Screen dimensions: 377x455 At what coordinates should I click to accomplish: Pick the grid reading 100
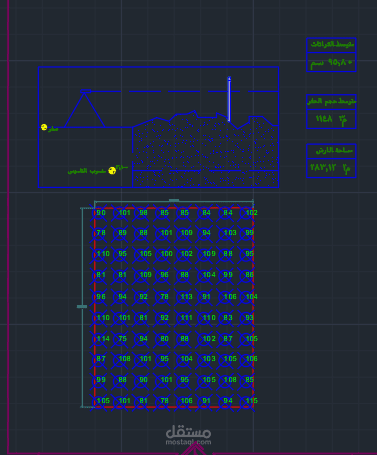tap(166, 254)
